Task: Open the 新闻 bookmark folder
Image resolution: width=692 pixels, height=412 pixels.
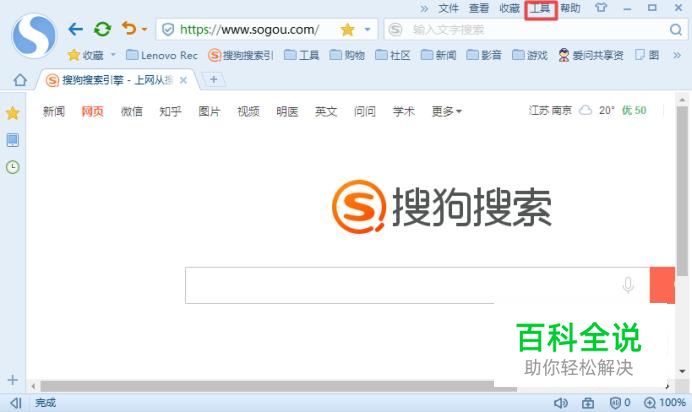Action: [438, 55]
